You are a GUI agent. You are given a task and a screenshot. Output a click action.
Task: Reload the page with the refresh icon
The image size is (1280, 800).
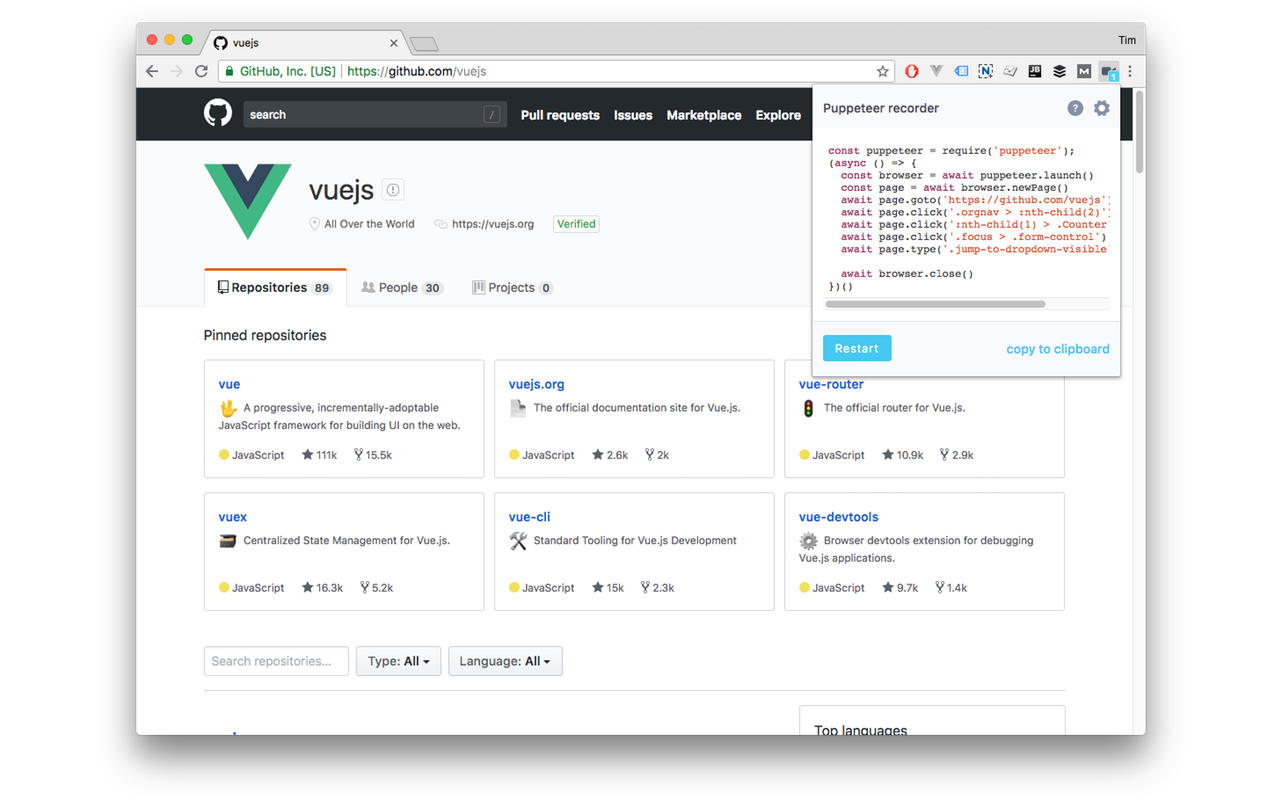pos(201,71)
